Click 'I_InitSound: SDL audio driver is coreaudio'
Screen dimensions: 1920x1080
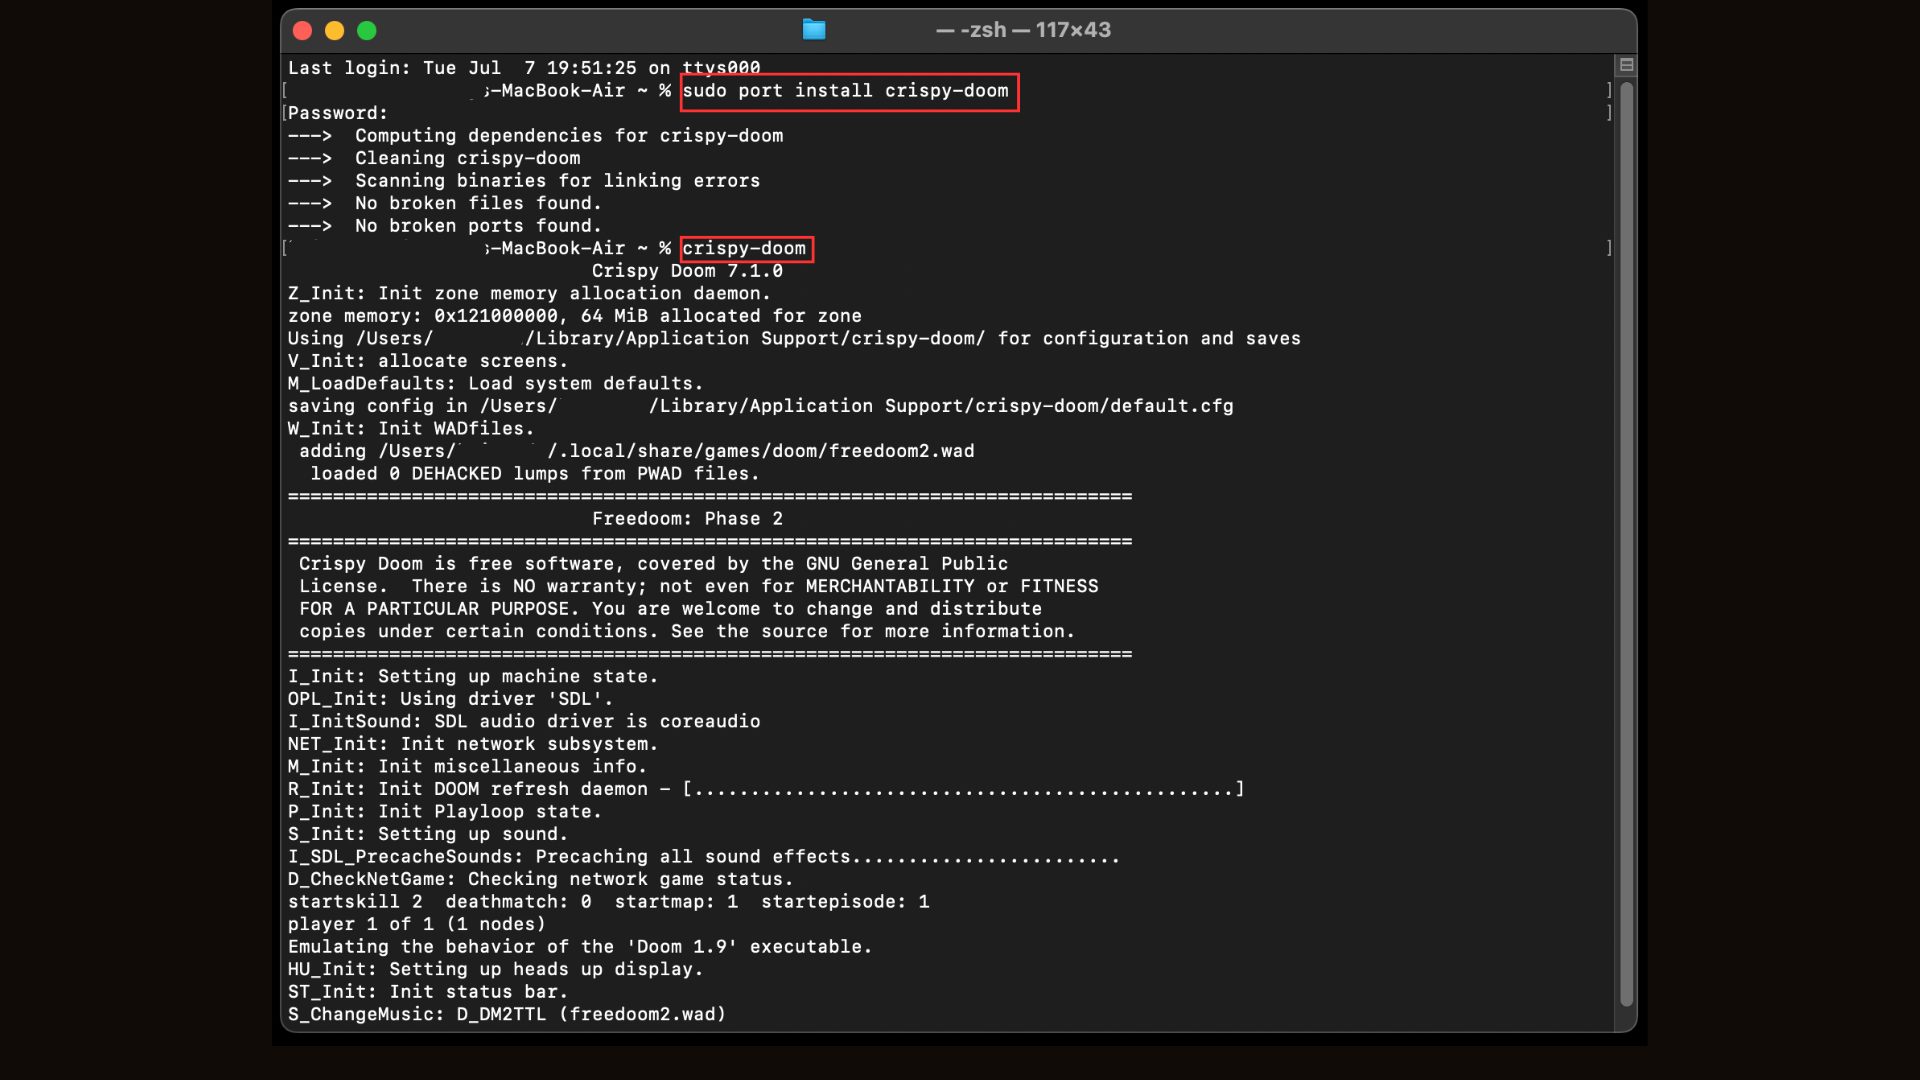(524, 721)
